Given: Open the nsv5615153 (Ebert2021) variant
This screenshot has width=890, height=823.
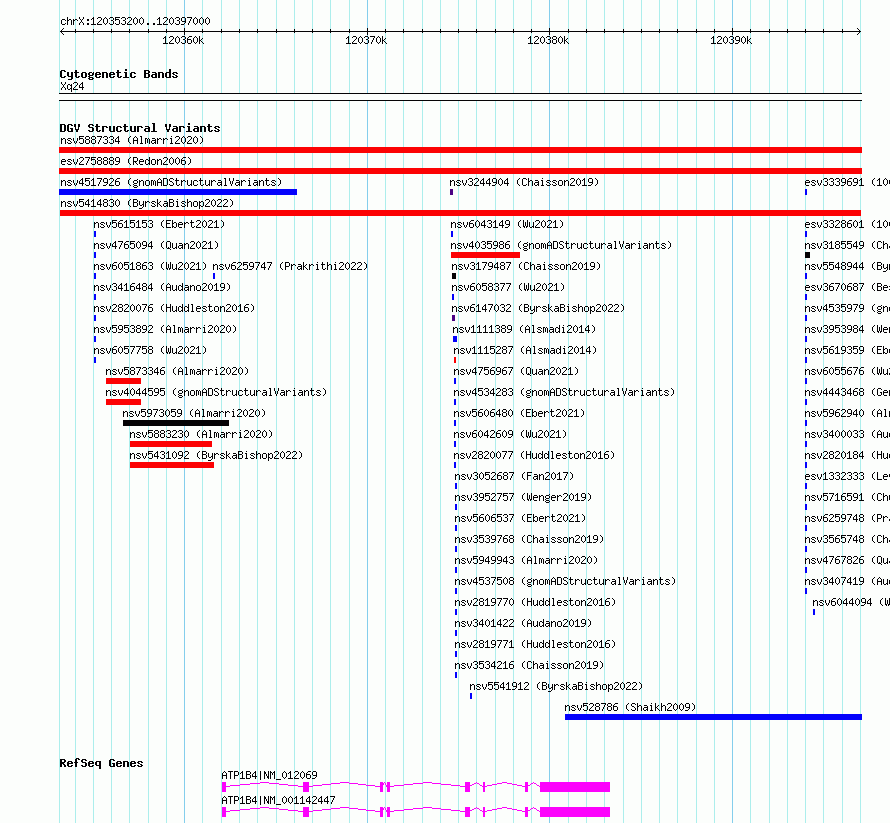Looking at the screenshot, I should [159, 224].
